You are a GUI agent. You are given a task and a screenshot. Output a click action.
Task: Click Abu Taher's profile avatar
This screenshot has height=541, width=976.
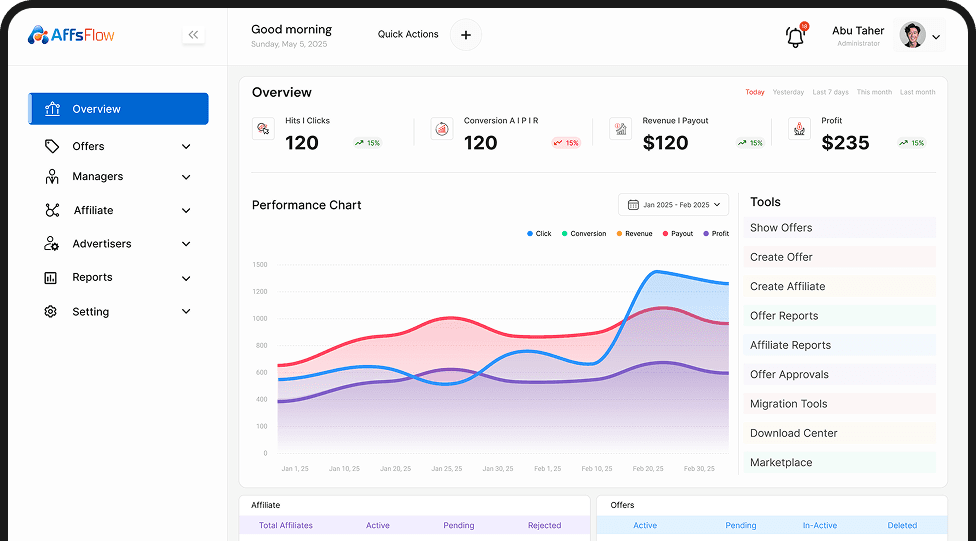(x=912, y=36)
